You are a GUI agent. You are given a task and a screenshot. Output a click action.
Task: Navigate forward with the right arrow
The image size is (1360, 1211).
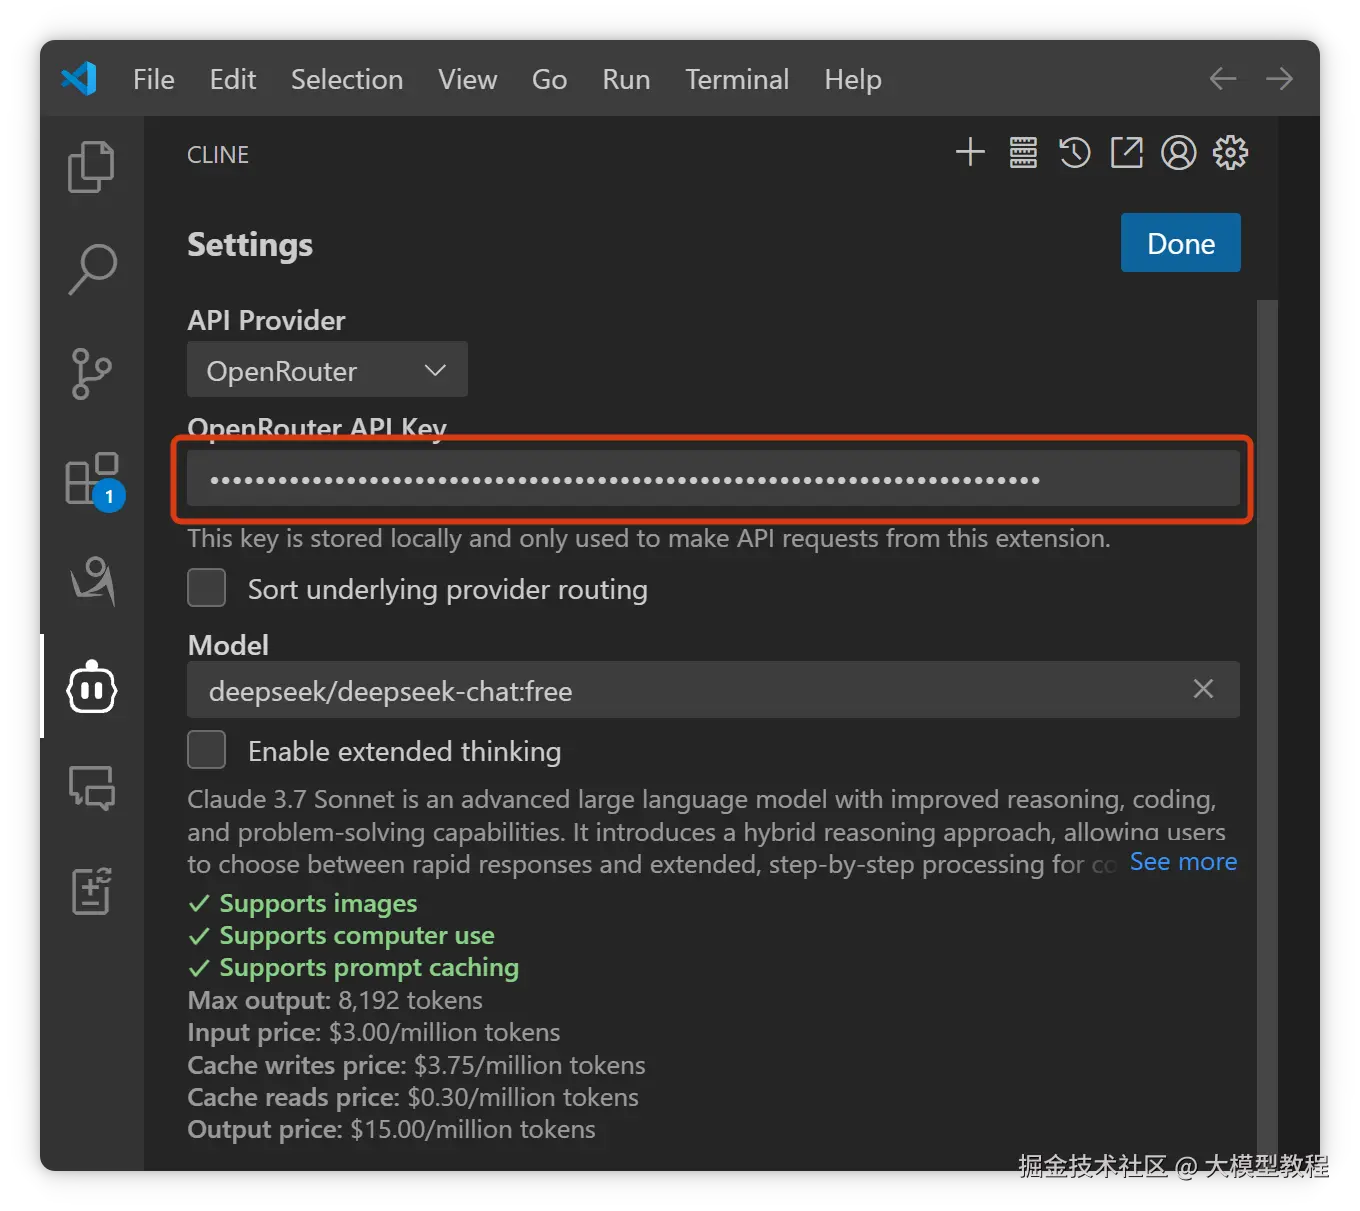[x=1279, y=79]
